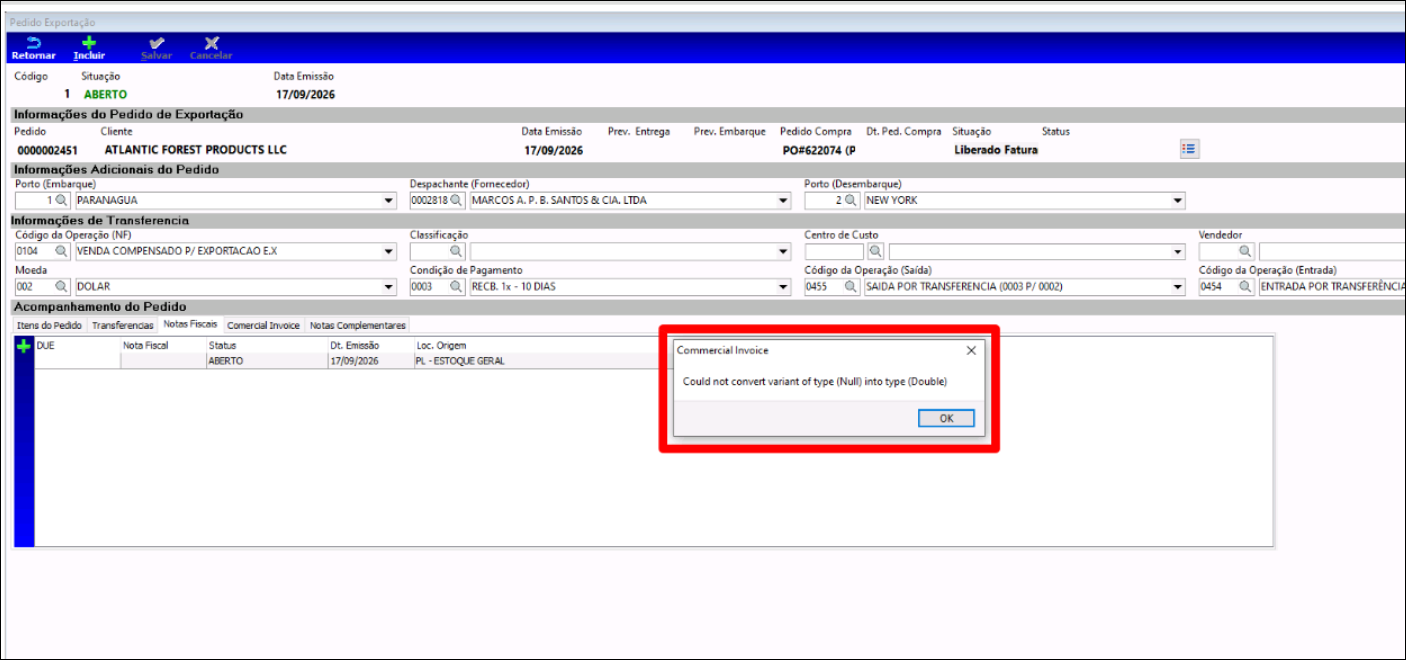Expand the NEW YORK port dropdown

click(x=1178, y=200)
